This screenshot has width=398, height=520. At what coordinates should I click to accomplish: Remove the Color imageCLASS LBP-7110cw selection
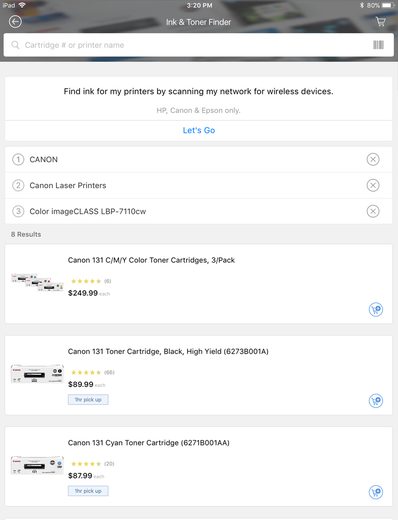pos(373,211)
